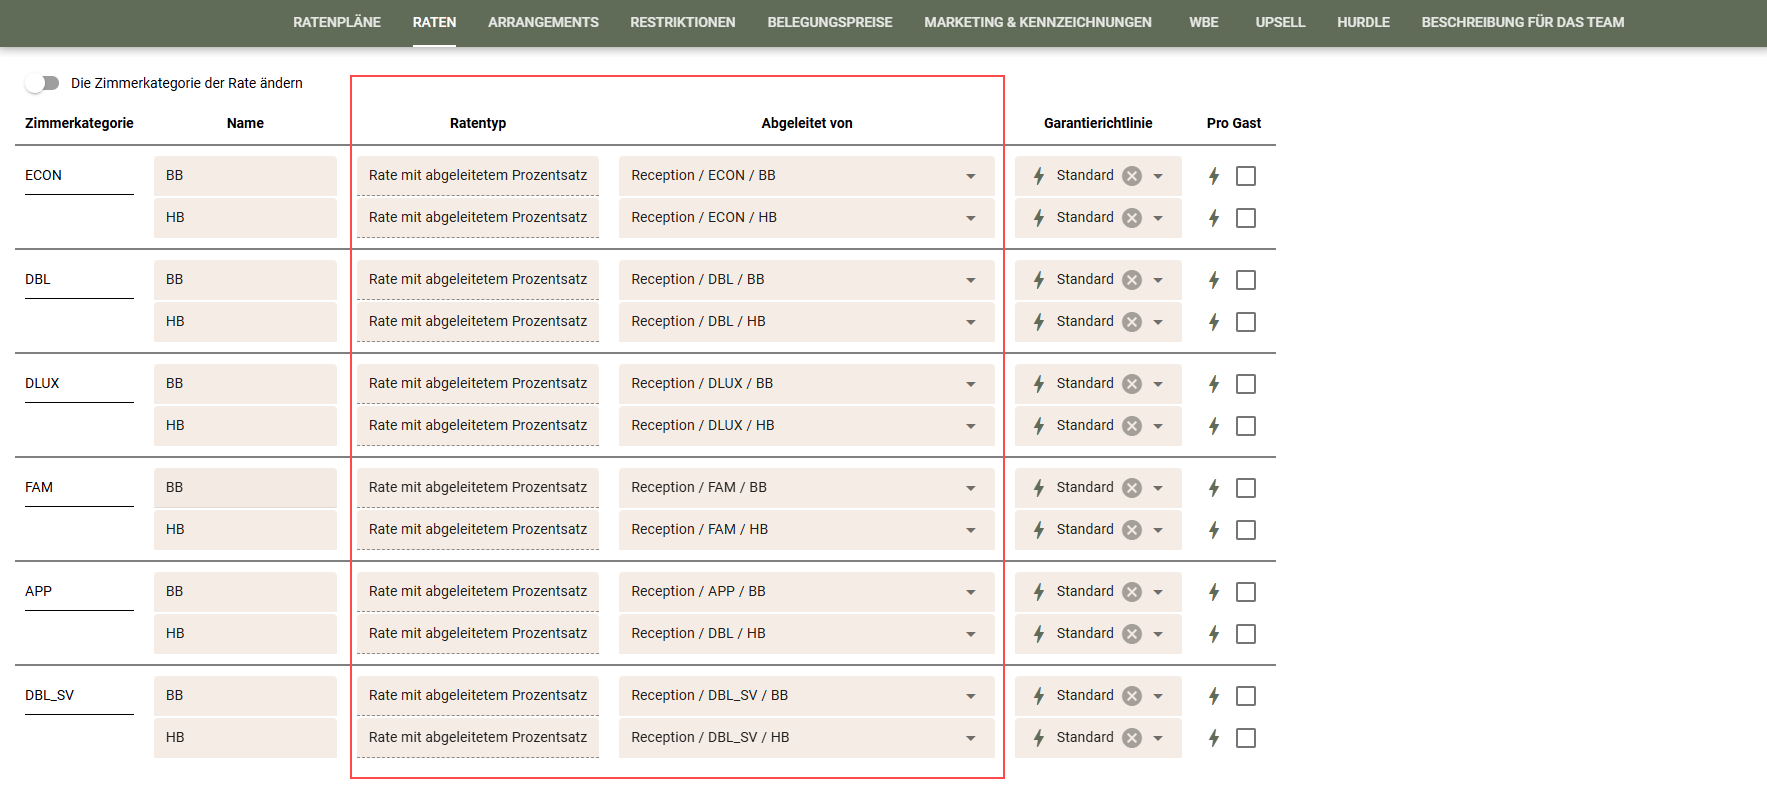The image size is (1767, 802).
Task: Open 'Beschreibung für das Team' tab
Action: pos(1523,22)
